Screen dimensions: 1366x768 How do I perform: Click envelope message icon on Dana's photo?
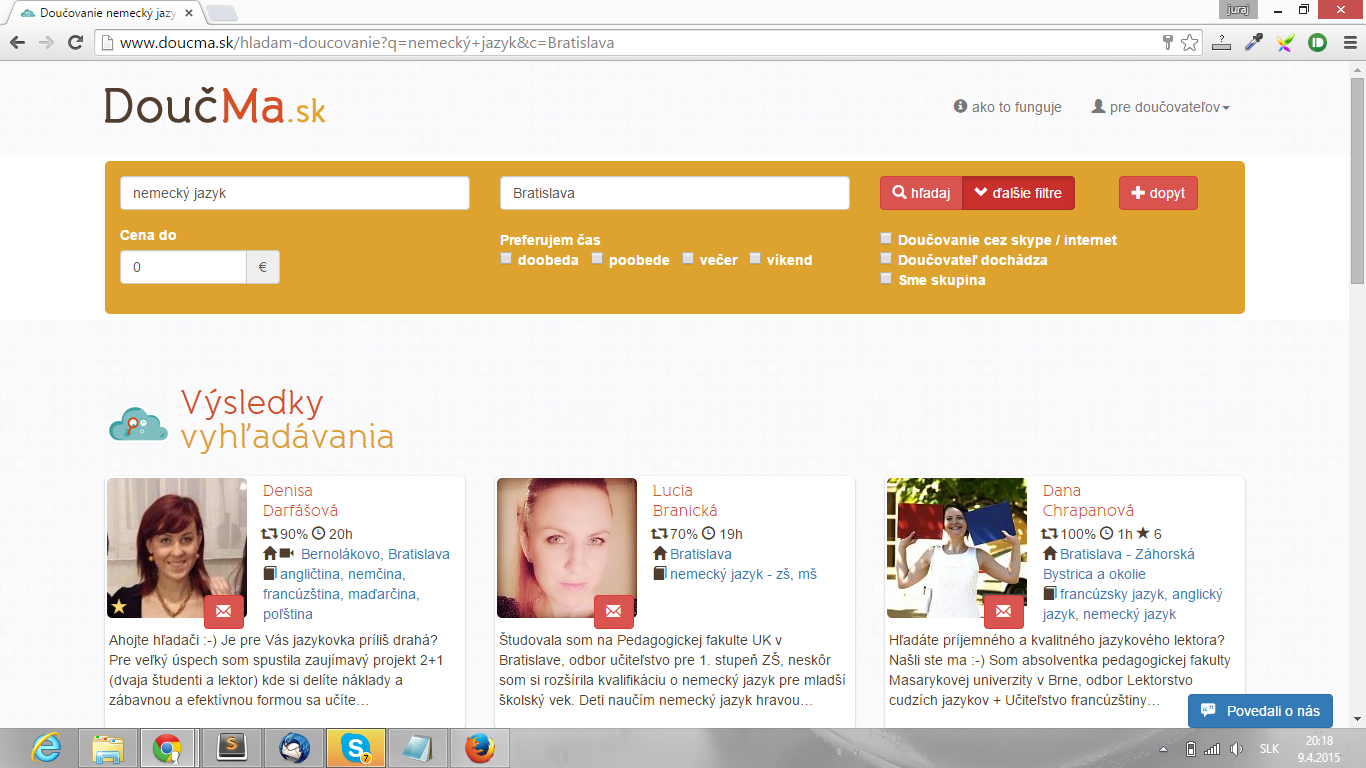[1003, 611]
